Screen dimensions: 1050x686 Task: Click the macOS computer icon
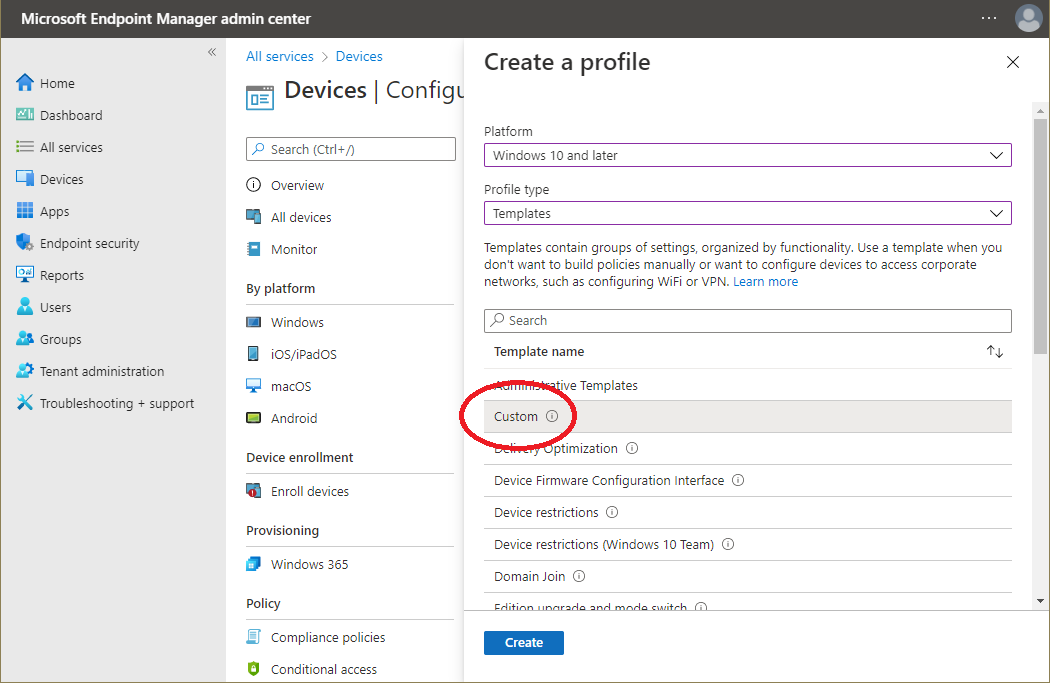tap(253, 386)
